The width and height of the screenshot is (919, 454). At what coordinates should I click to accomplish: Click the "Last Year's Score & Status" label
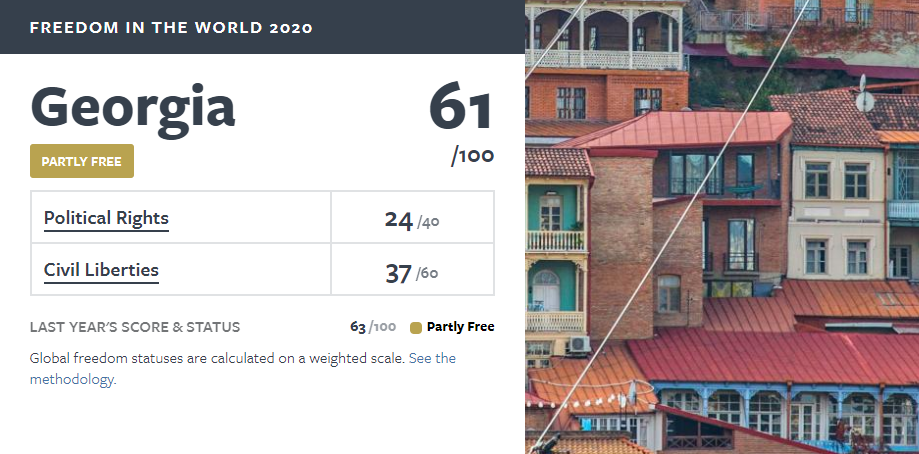point(135,327)
